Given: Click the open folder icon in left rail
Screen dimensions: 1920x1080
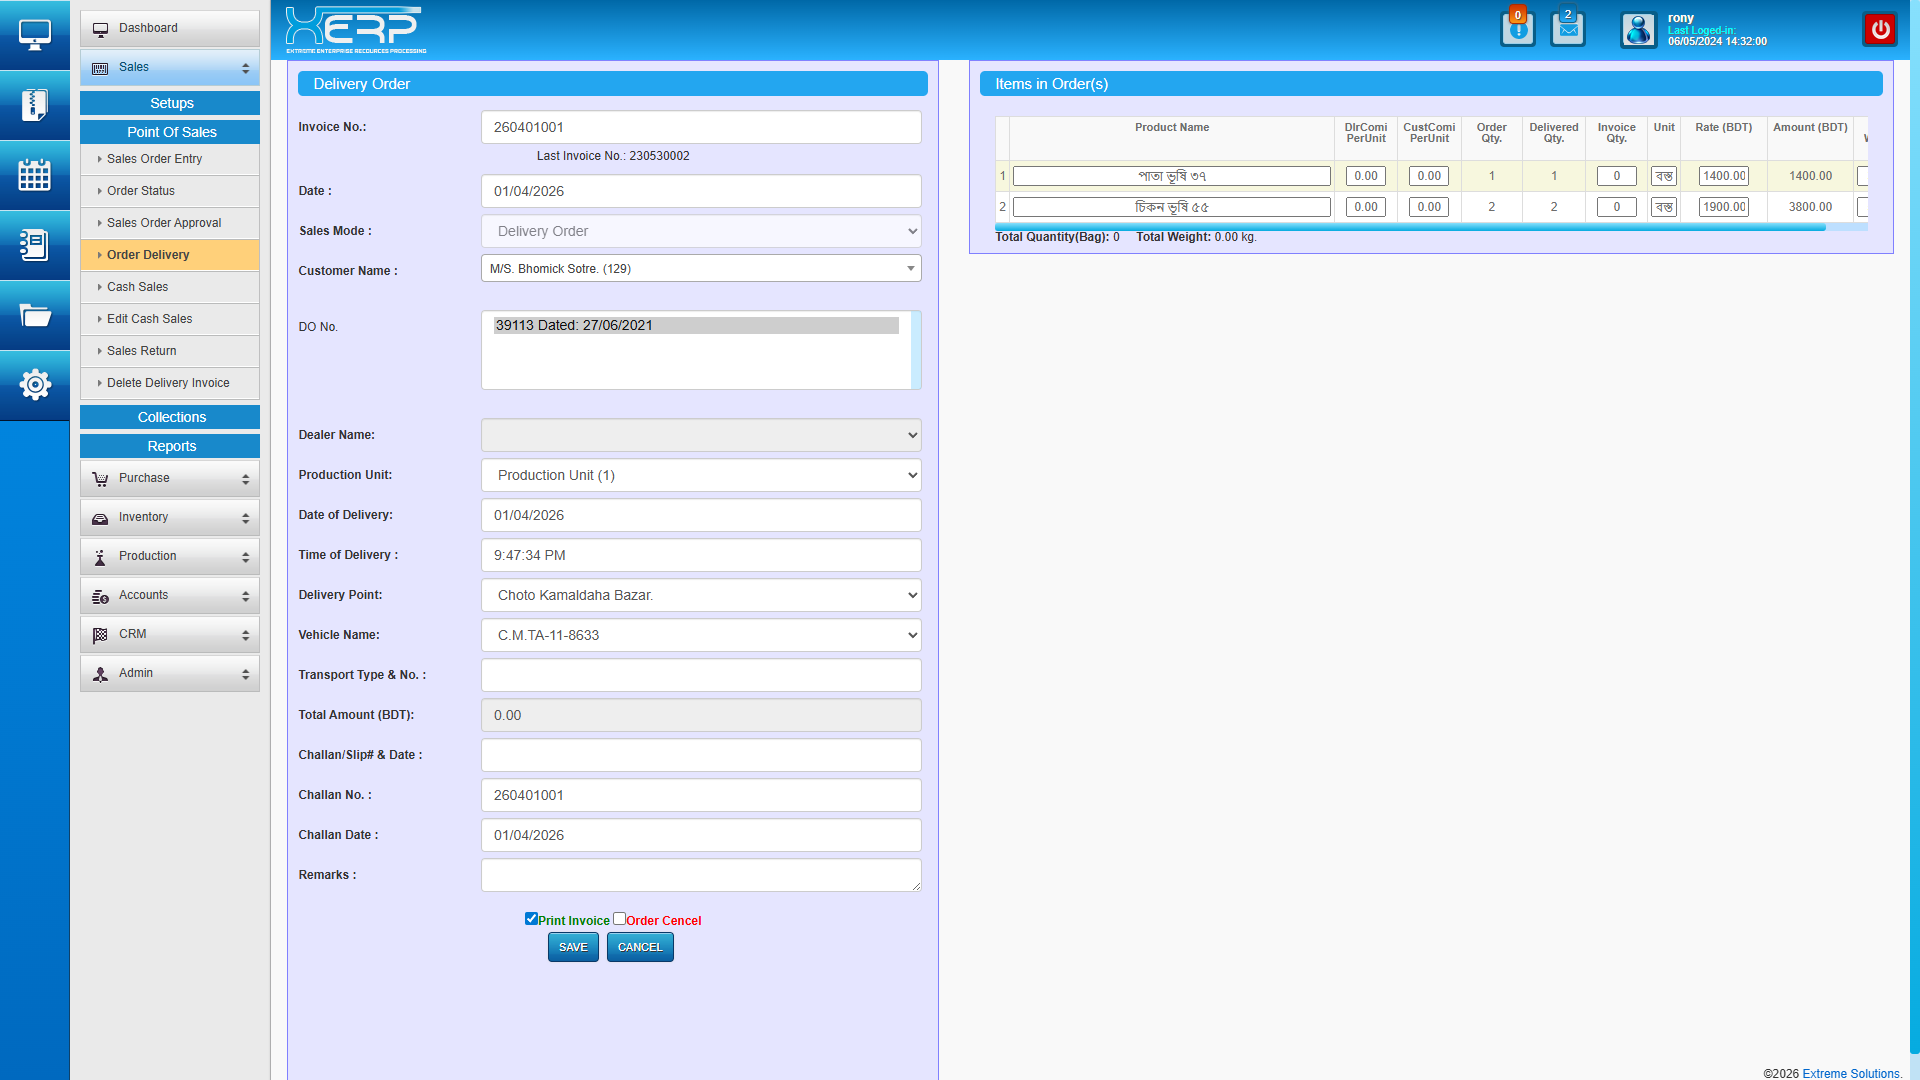Looking at the screenshot, I should 34,316.
